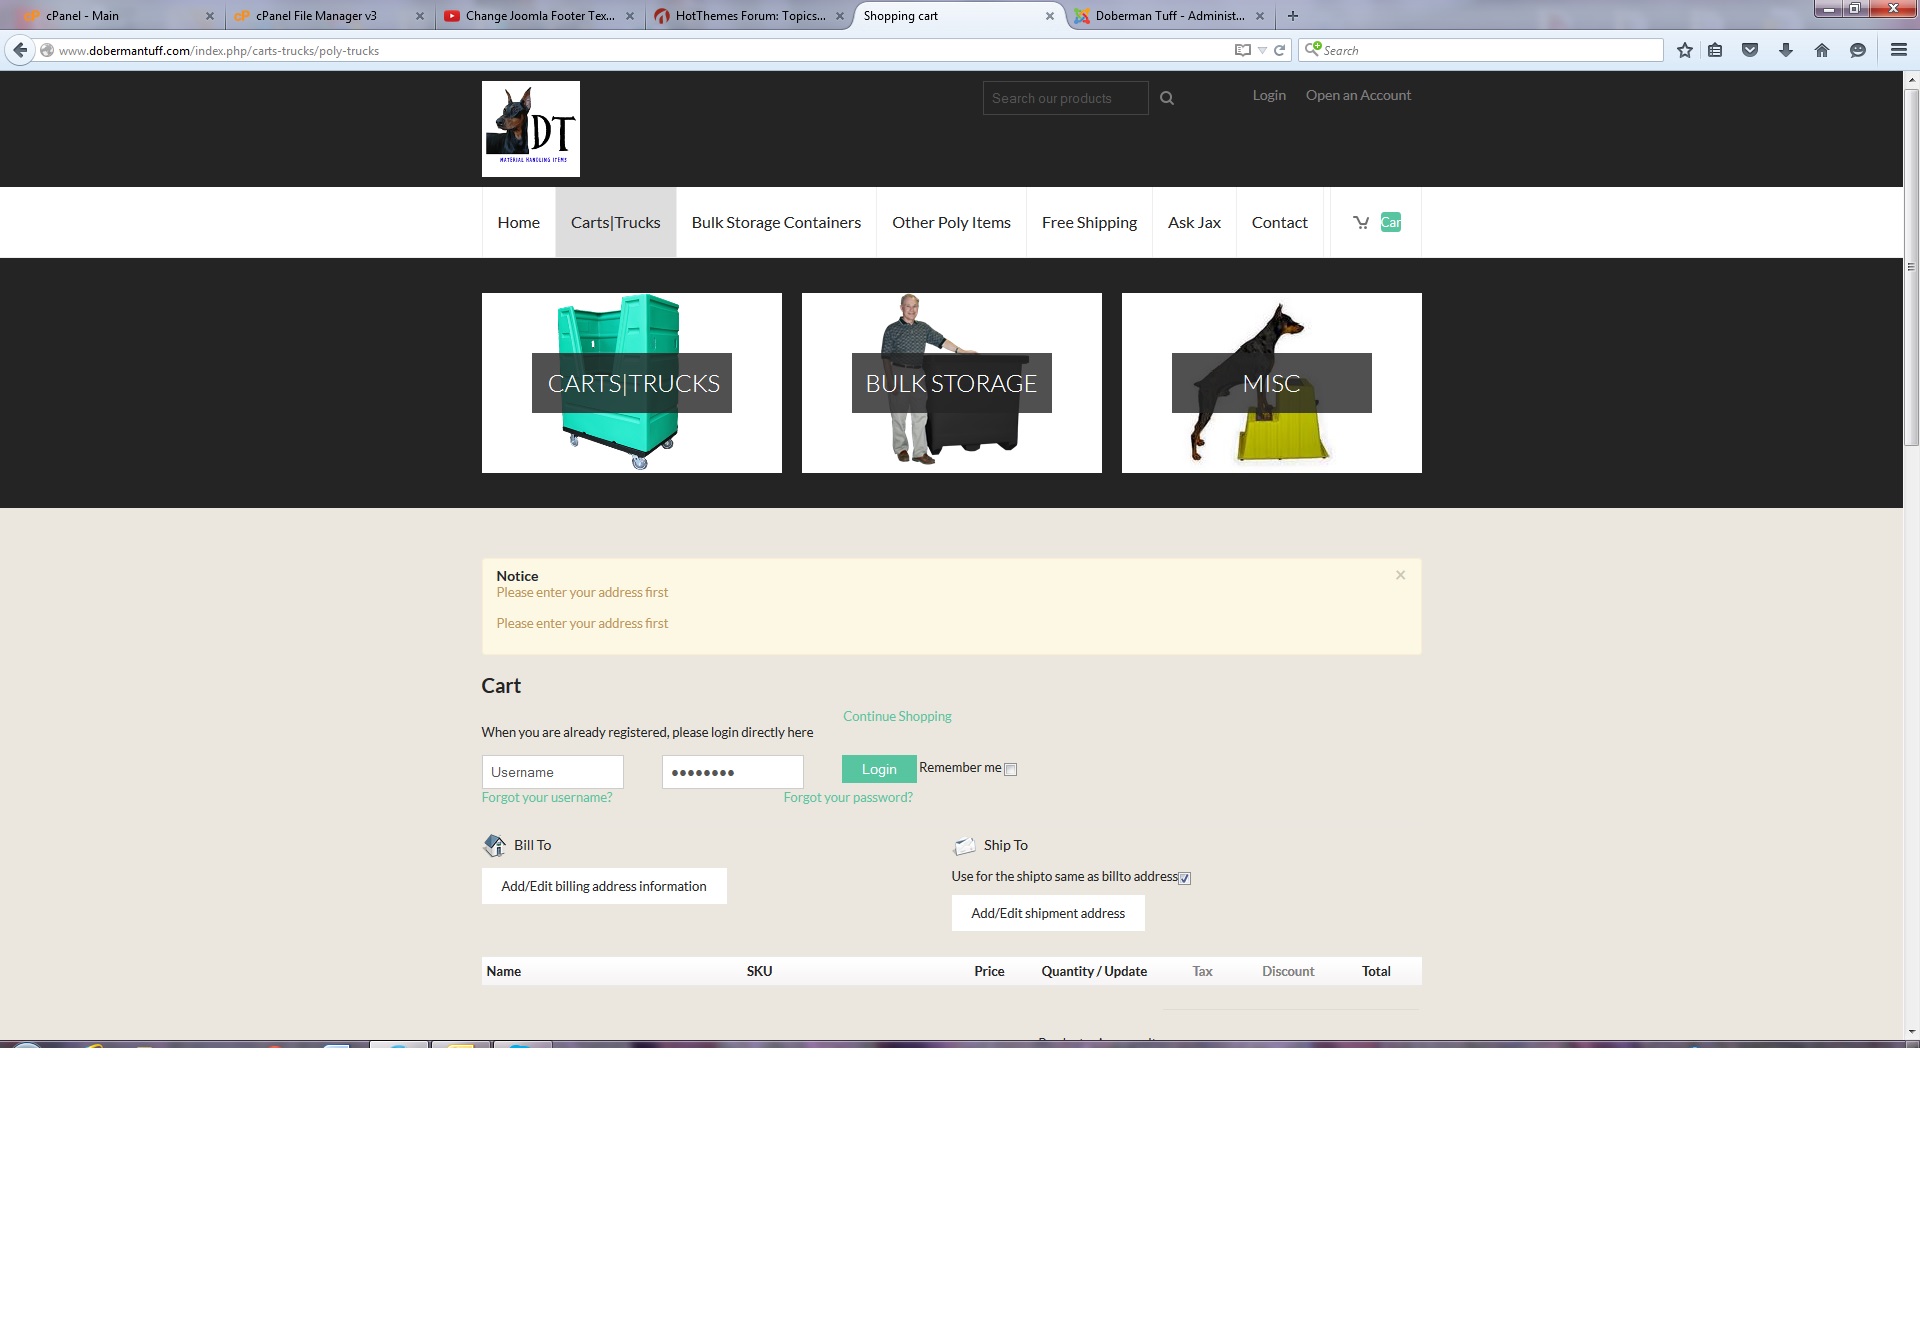The height and width of the screenshot is (1344, 1920).
Task: Open Bulk Storage Containers menu item
Action: tap(776, 222)
